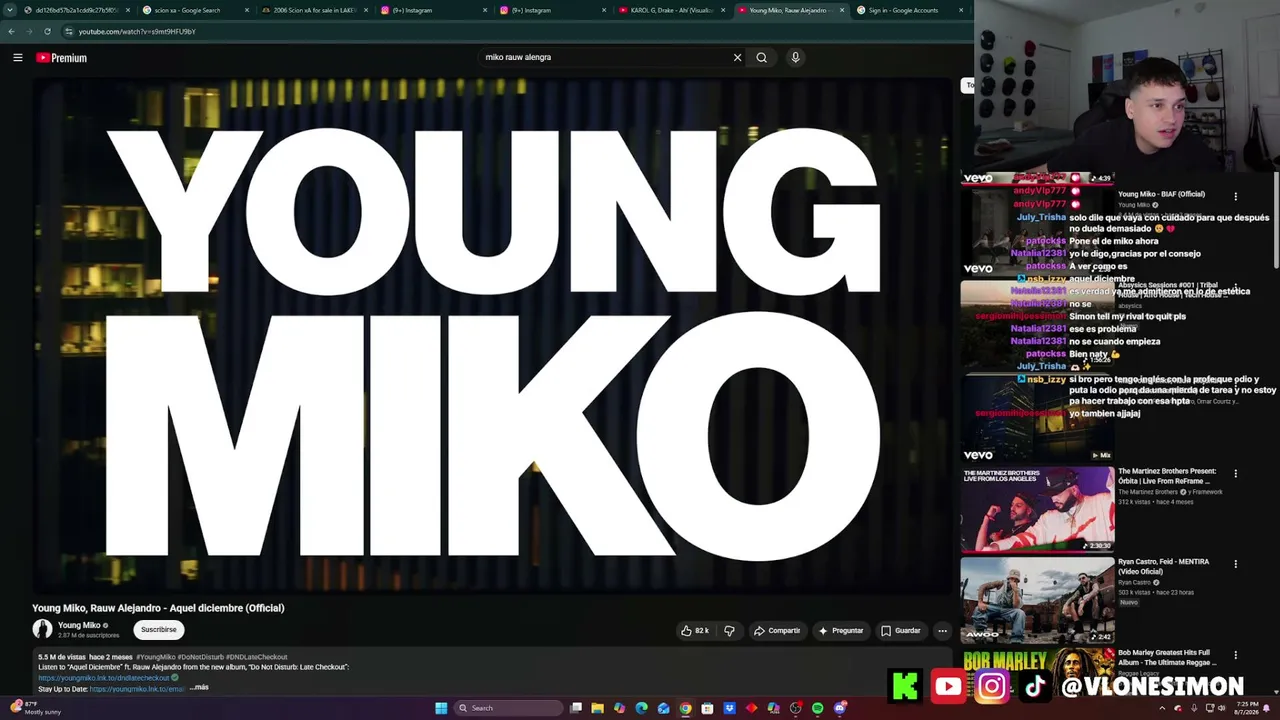Select the browser address bar URL
This screenshot has height=720, width=1280.
[137, 31]
